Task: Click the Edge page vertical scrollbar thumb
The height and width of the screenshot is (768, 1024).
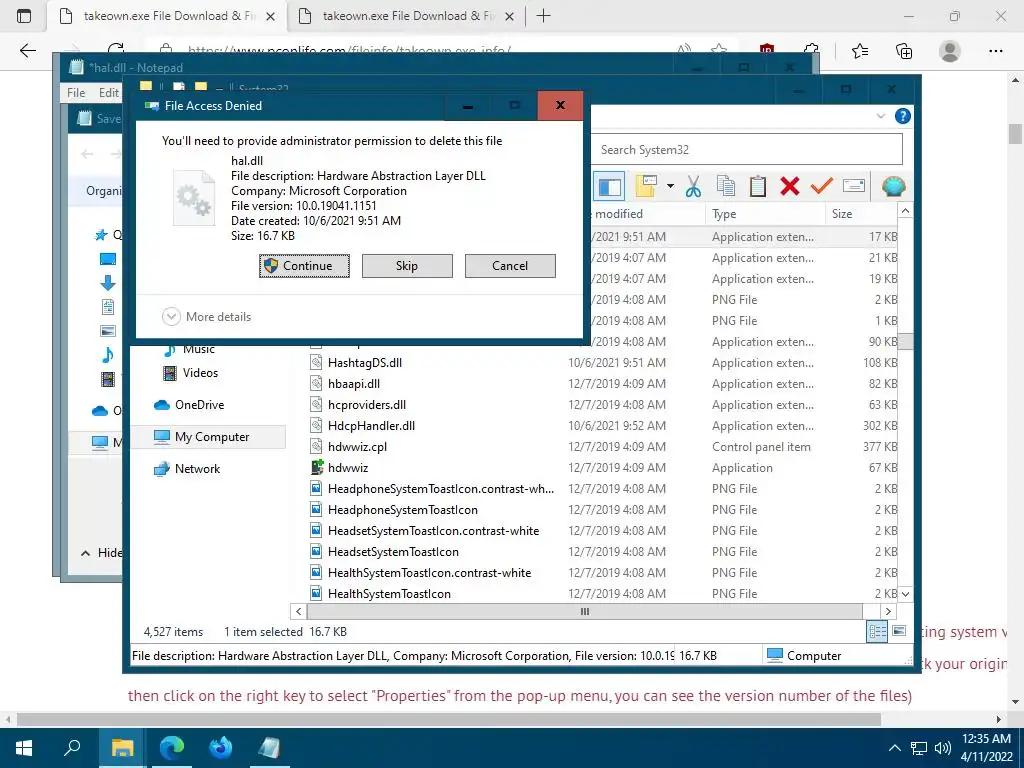Action: pos(1015,134)
